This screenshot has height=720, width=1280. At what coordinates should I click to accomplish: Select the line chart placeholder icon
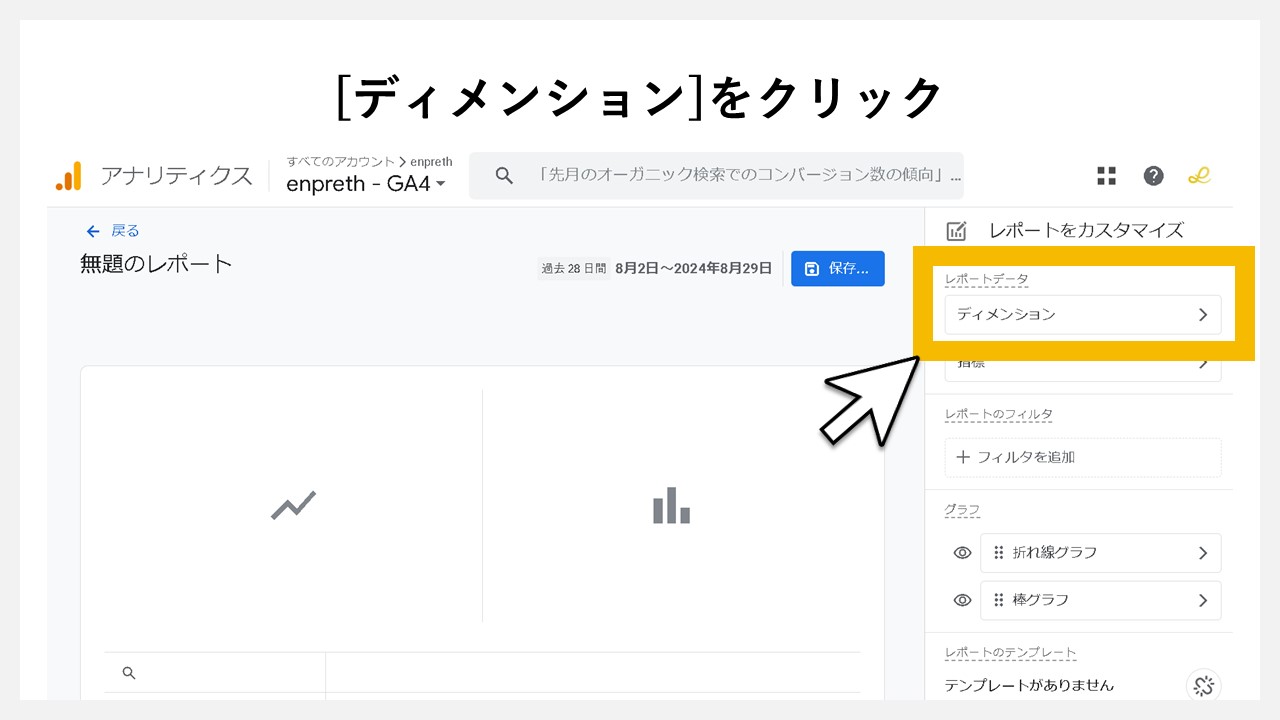coord(293,505)
